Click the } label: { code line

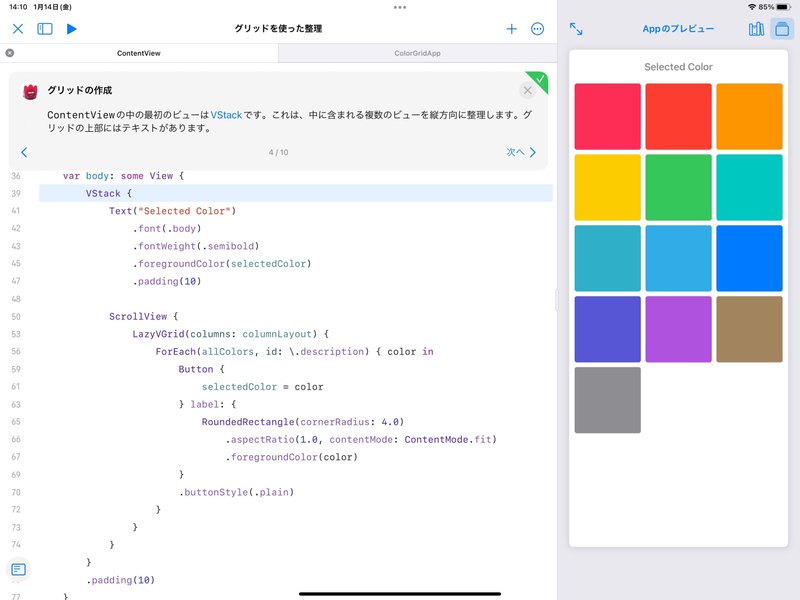tap(207, 404)
